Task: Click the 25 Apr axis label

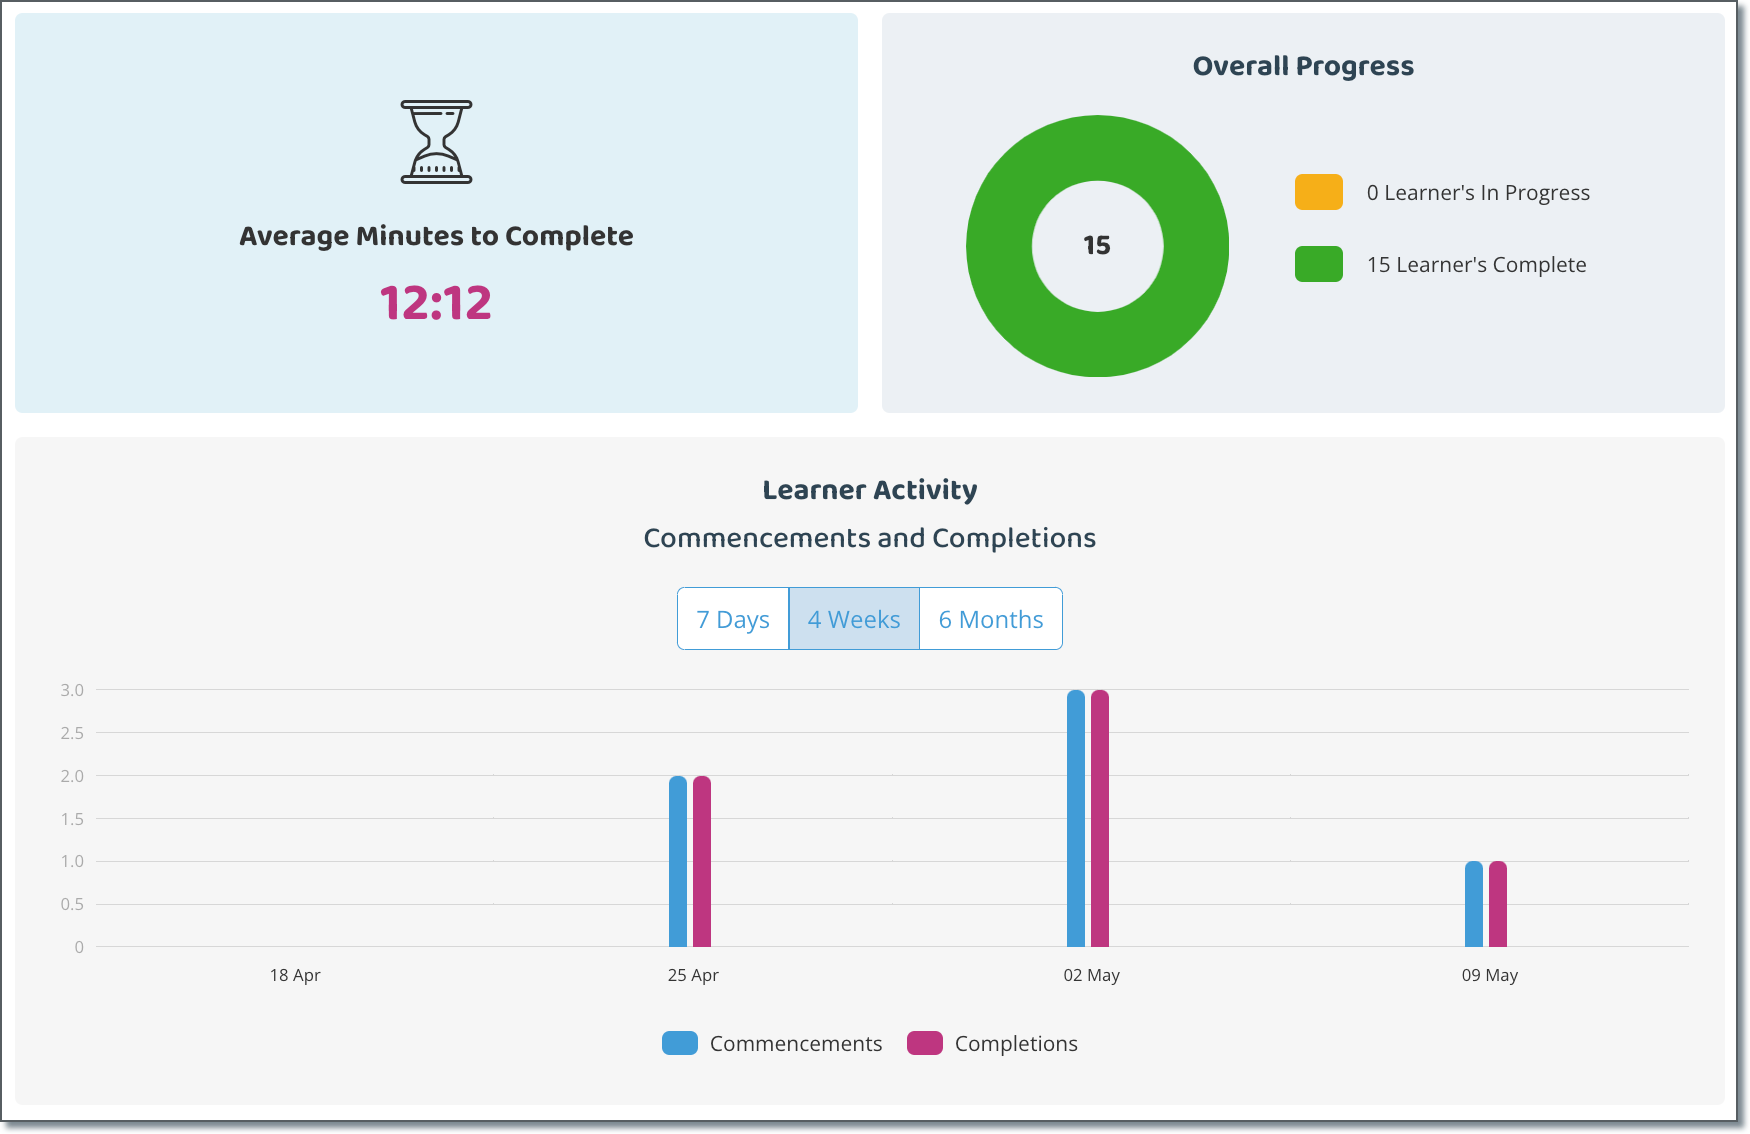Action: click(x=693, y=975)
